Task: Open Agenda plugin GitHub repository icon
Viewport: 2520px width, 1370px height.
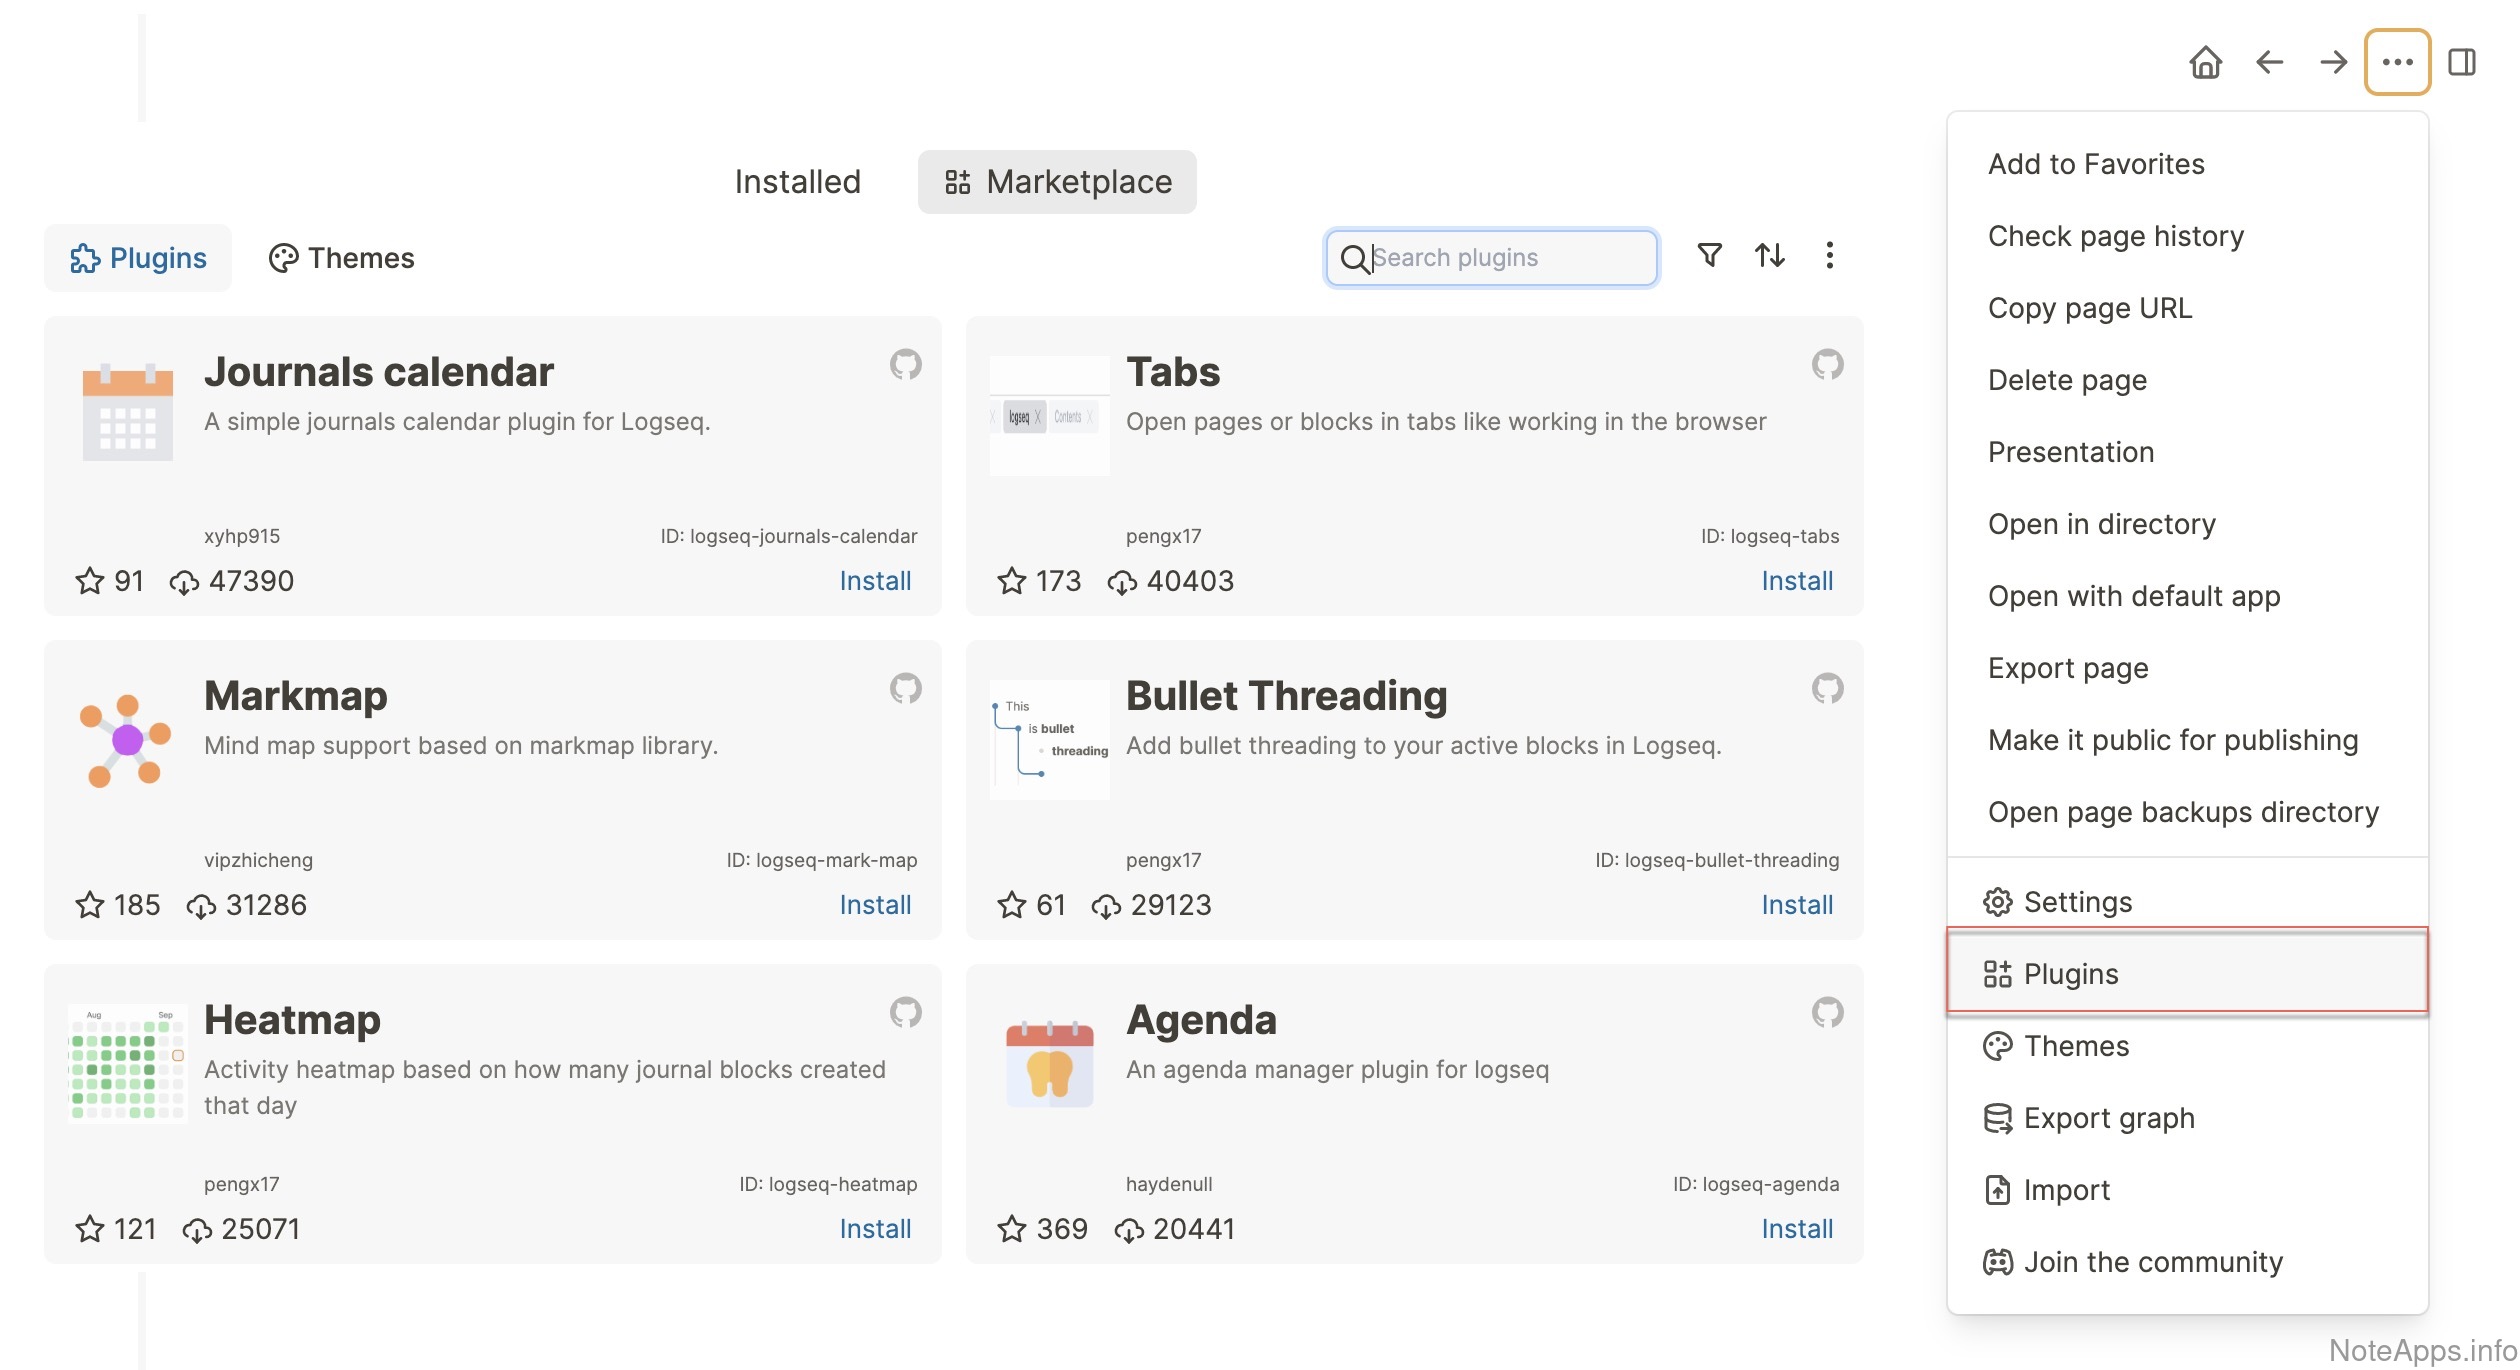Action: click(x=1827, y=1012)
